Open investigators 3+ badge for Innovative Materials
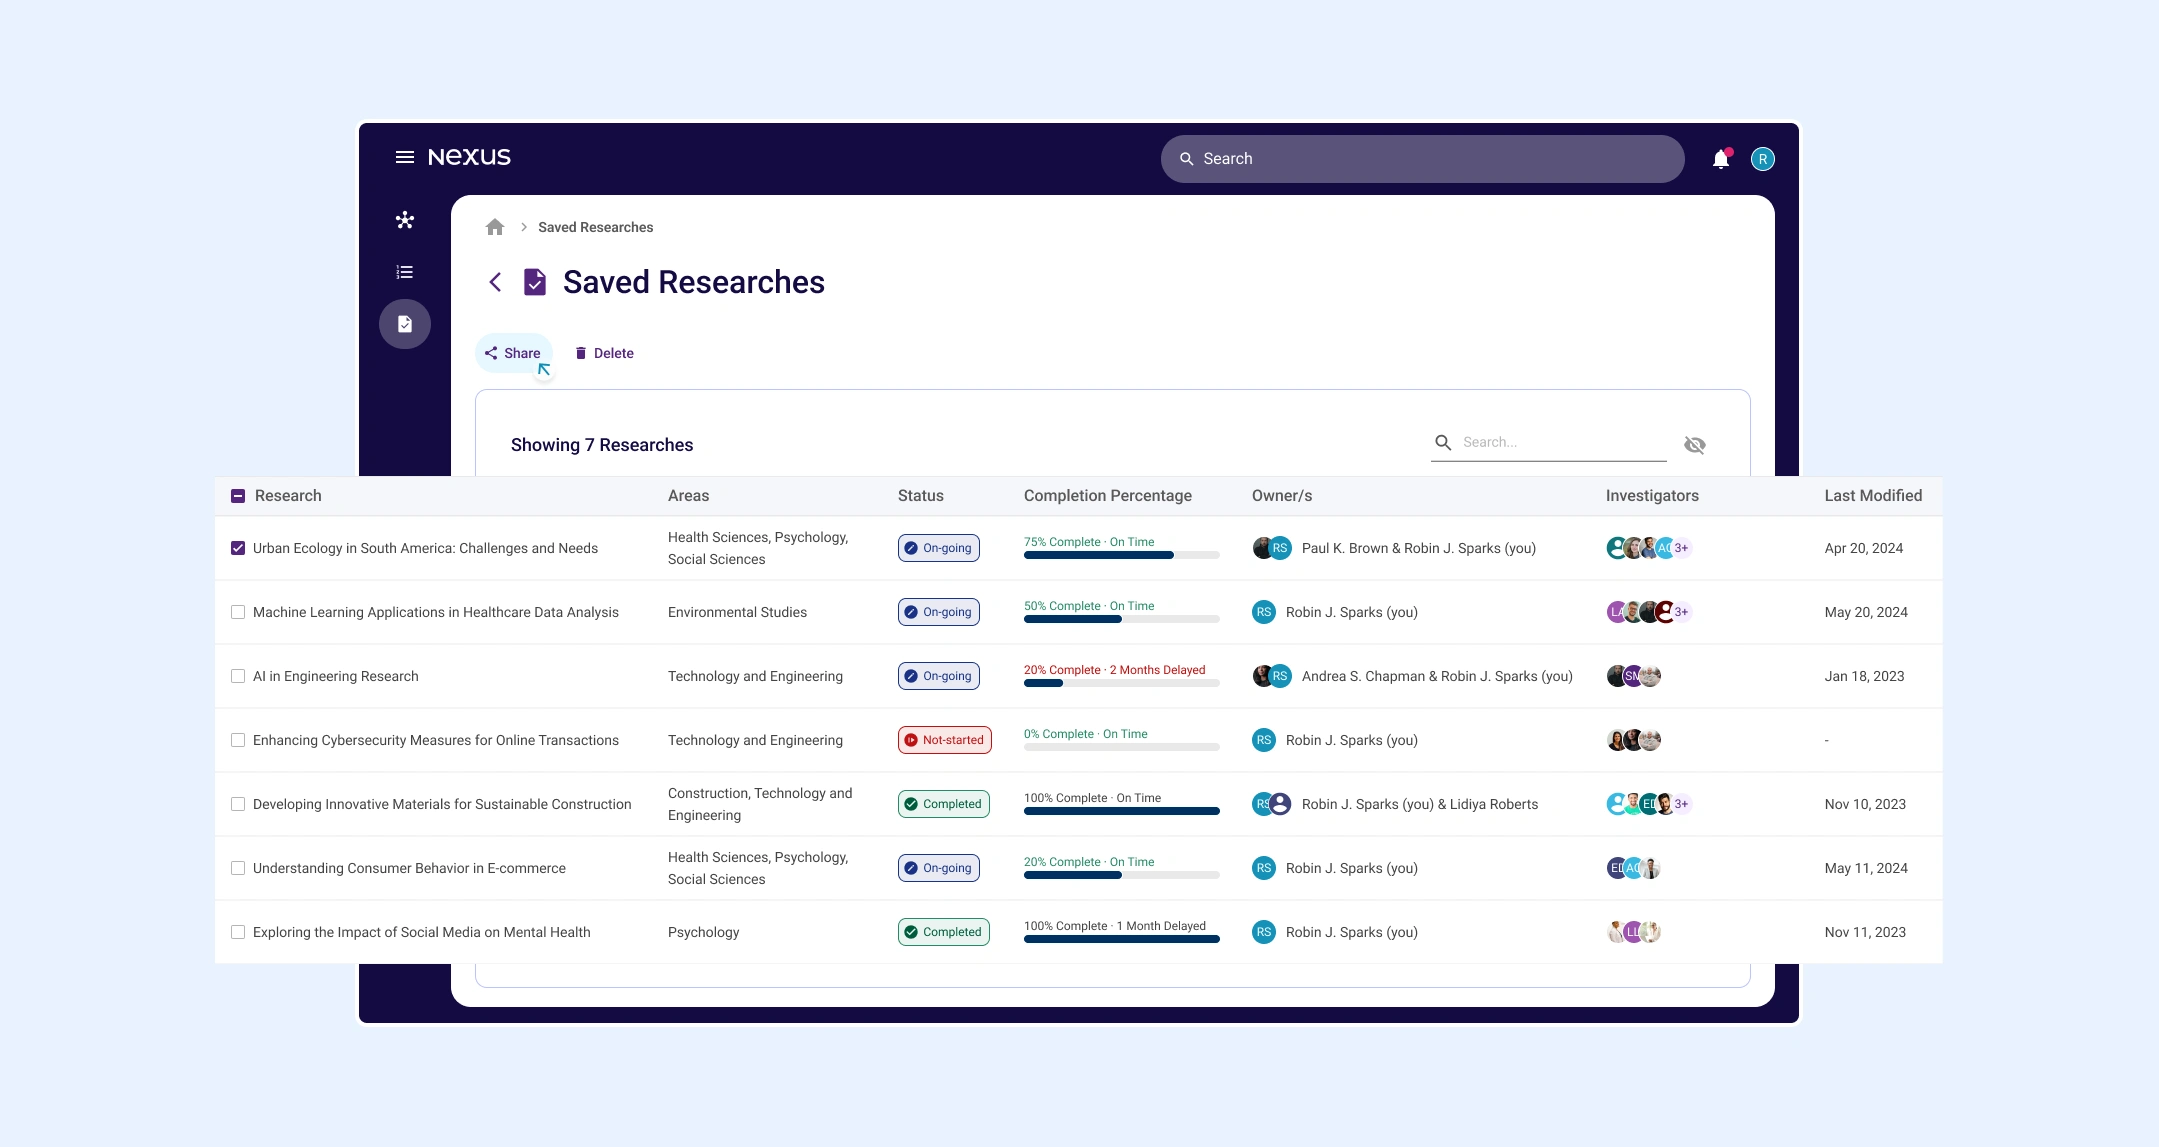 point(1682,804)
